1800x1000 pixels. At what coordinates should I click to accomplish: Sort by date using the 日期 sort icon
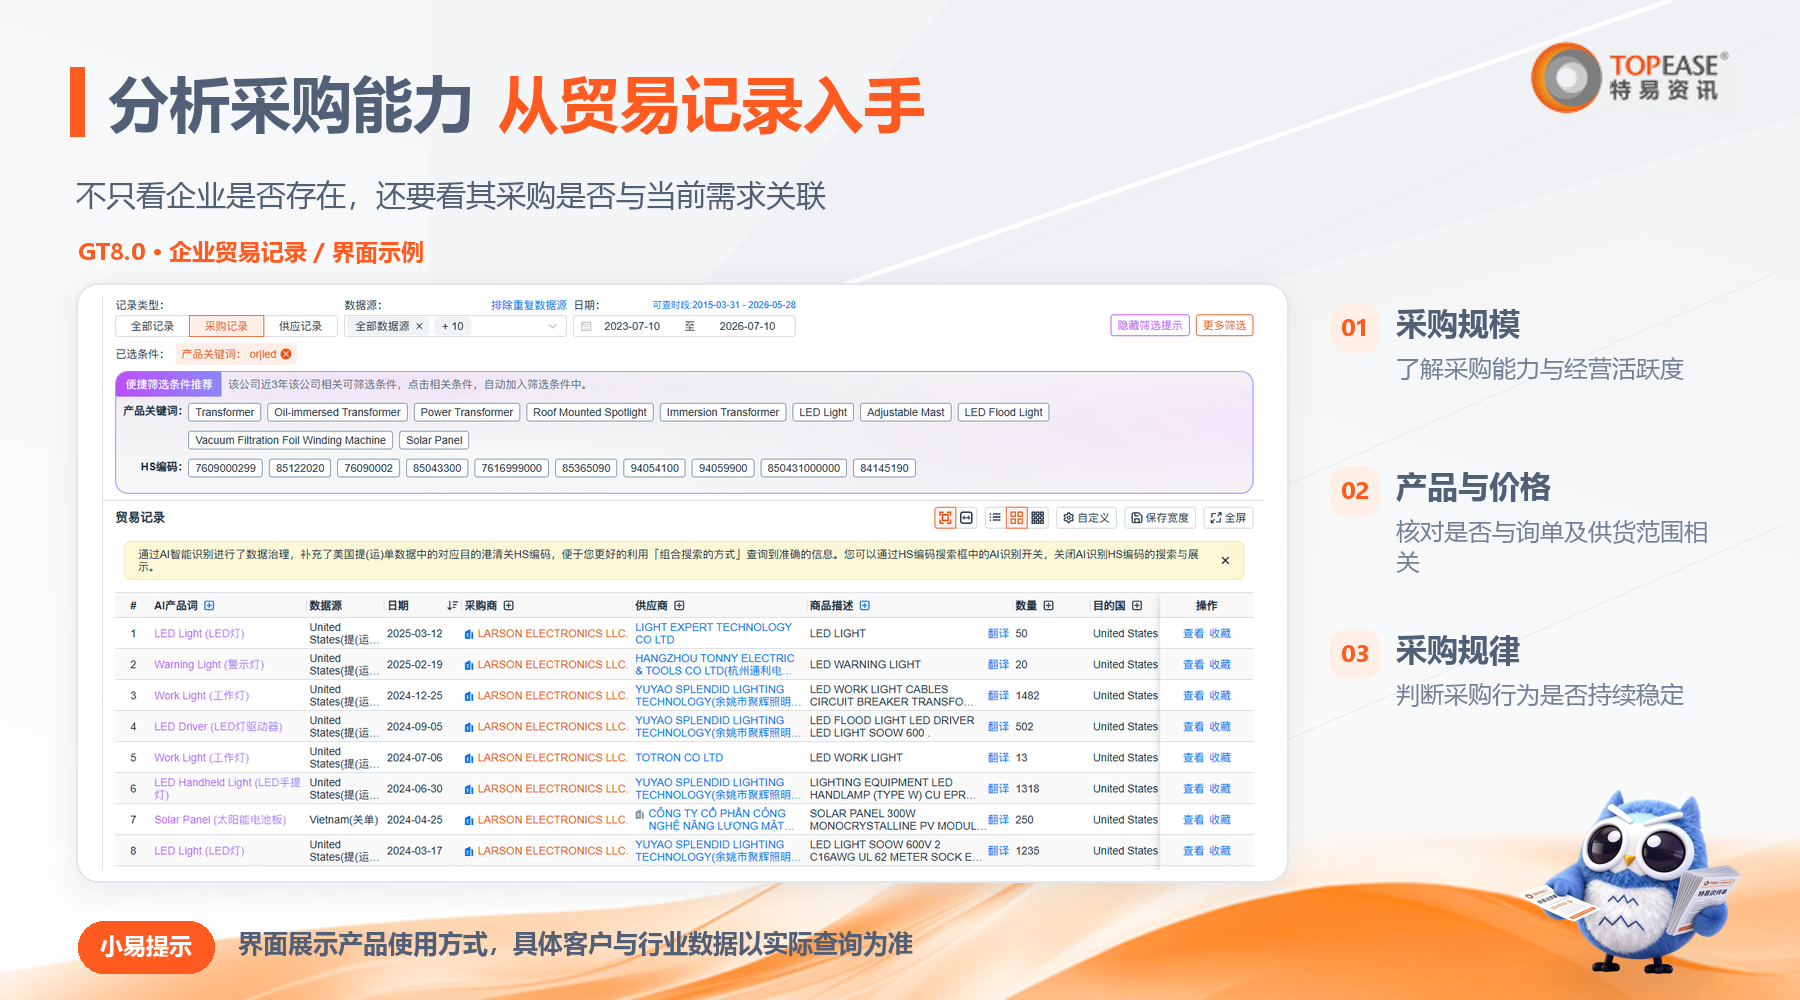(x=452, y=605)
